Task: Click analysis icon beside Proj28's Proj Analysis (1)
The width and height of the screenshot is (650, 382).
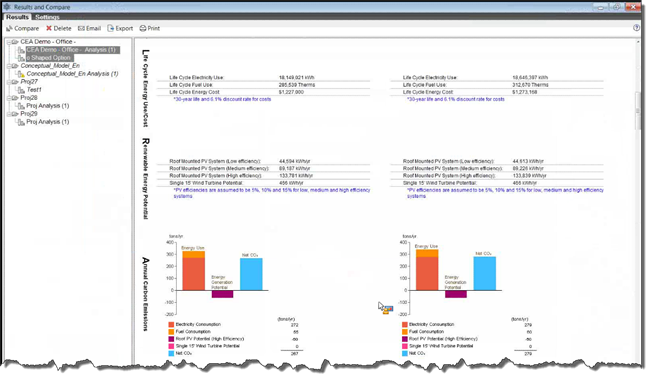Action: tap(21, 106)
